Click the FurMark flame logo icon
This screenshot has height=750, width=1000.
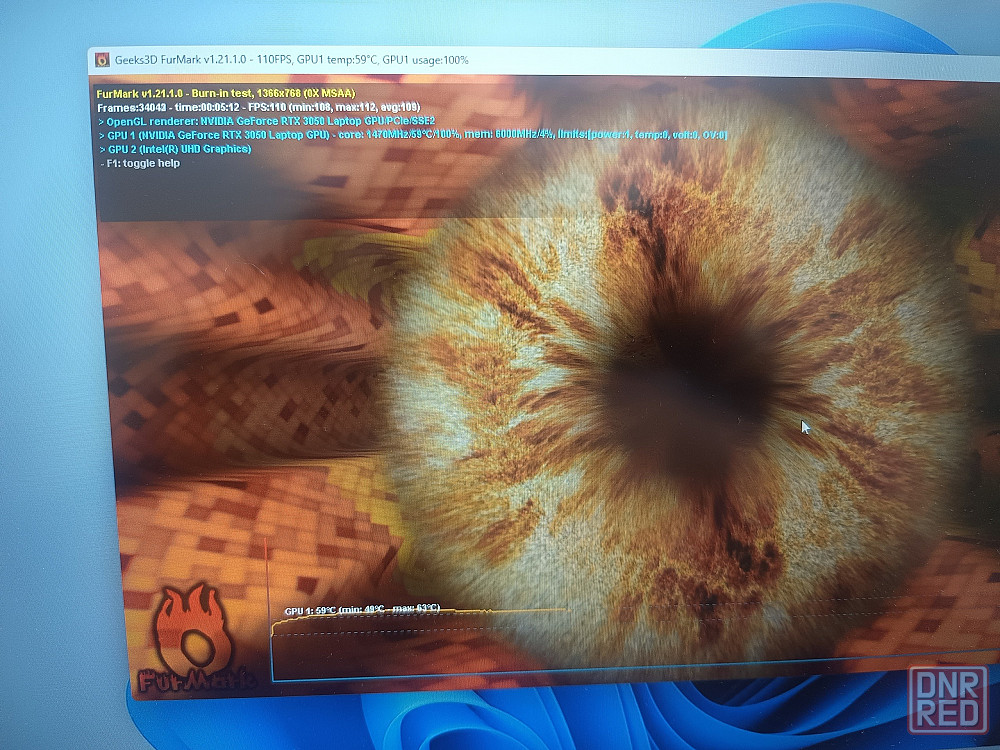point(192,626)
